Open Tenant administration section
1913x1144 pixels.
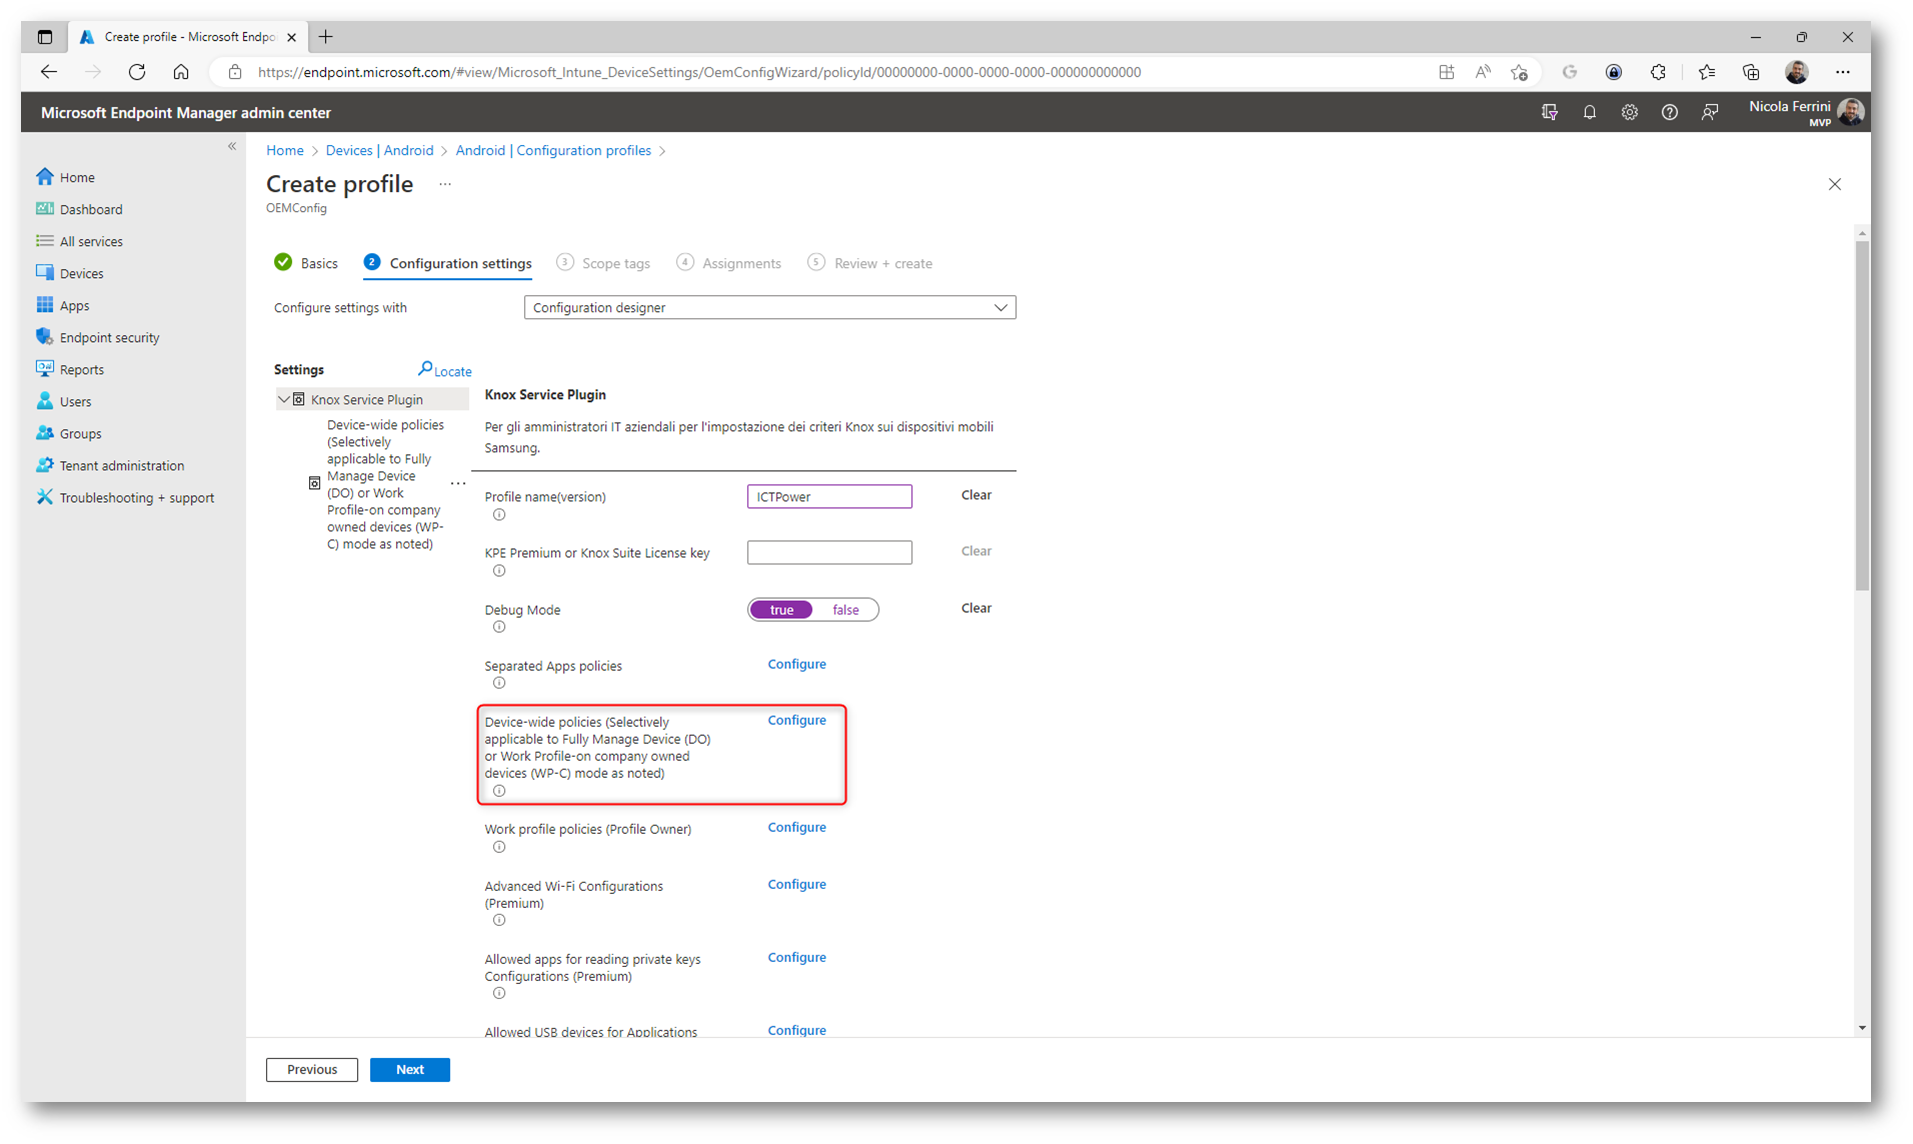[121, 465]
